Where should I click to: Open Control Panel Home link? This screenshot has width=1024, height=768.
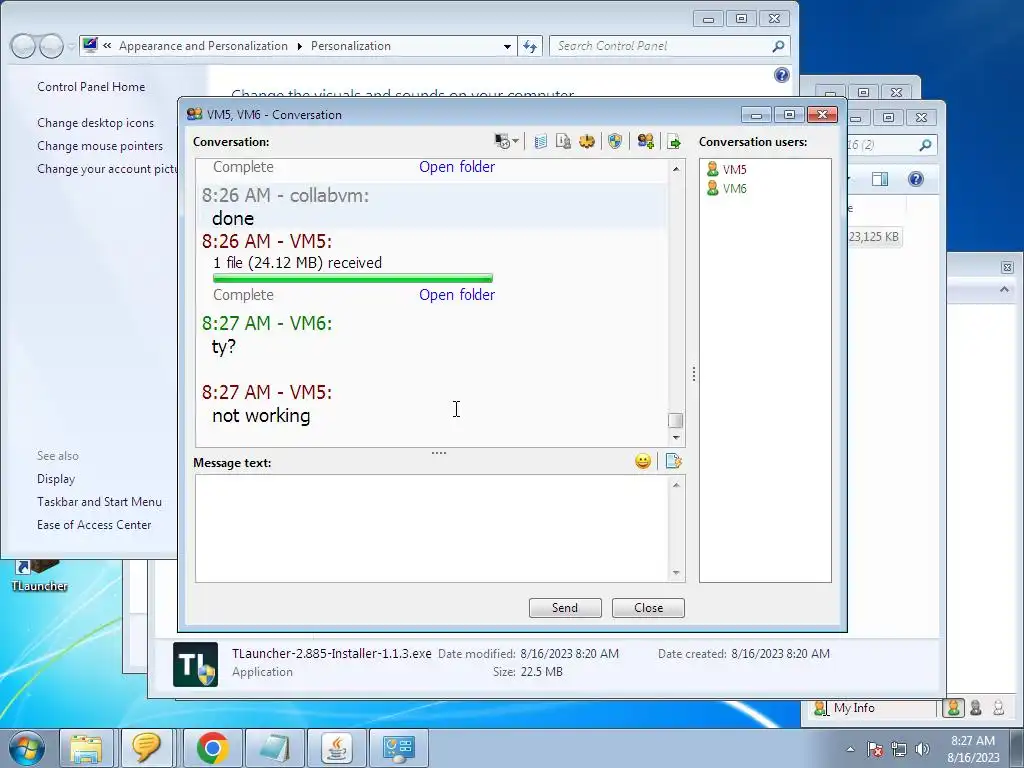click(91, 87)
